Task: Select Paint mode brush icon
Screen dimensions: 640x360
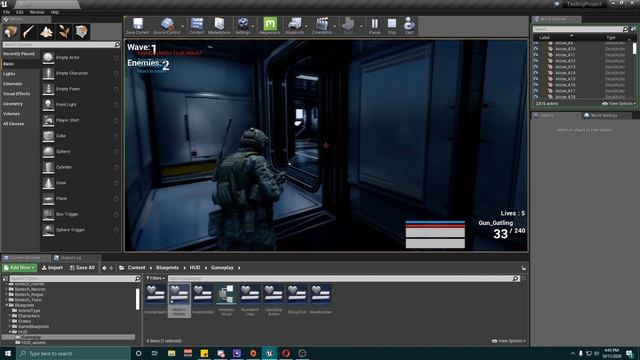Action: (x=29, y=32)
